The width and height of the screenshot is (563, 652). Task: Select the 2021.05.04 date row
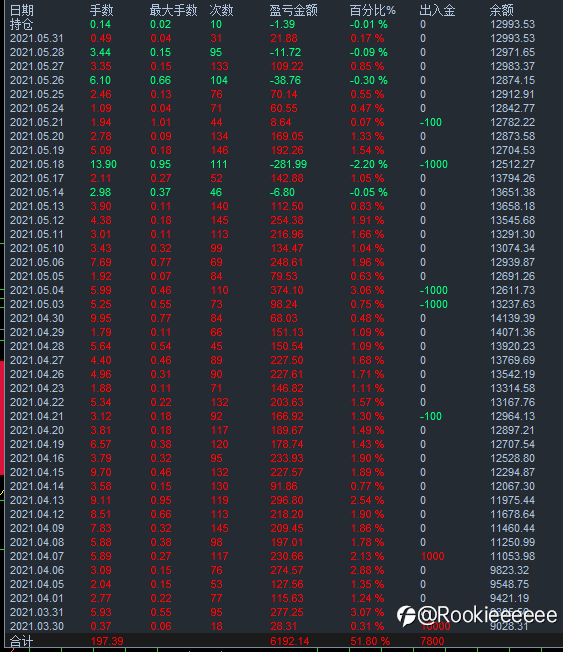click(x=37, y=291)
